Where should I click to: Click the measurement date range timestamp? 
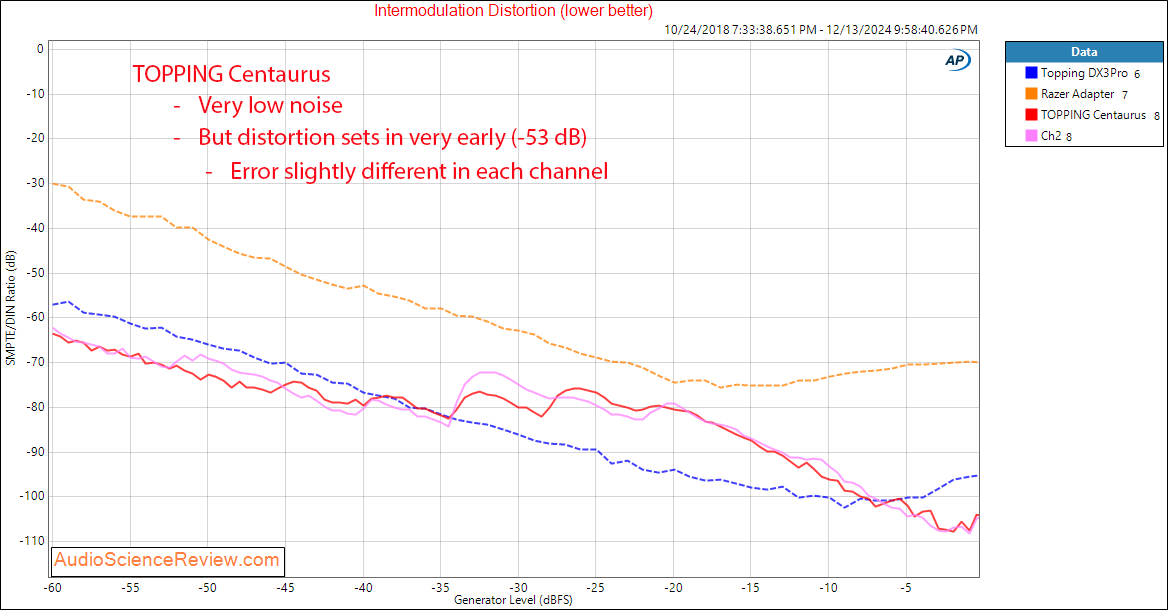click(821, 30)
